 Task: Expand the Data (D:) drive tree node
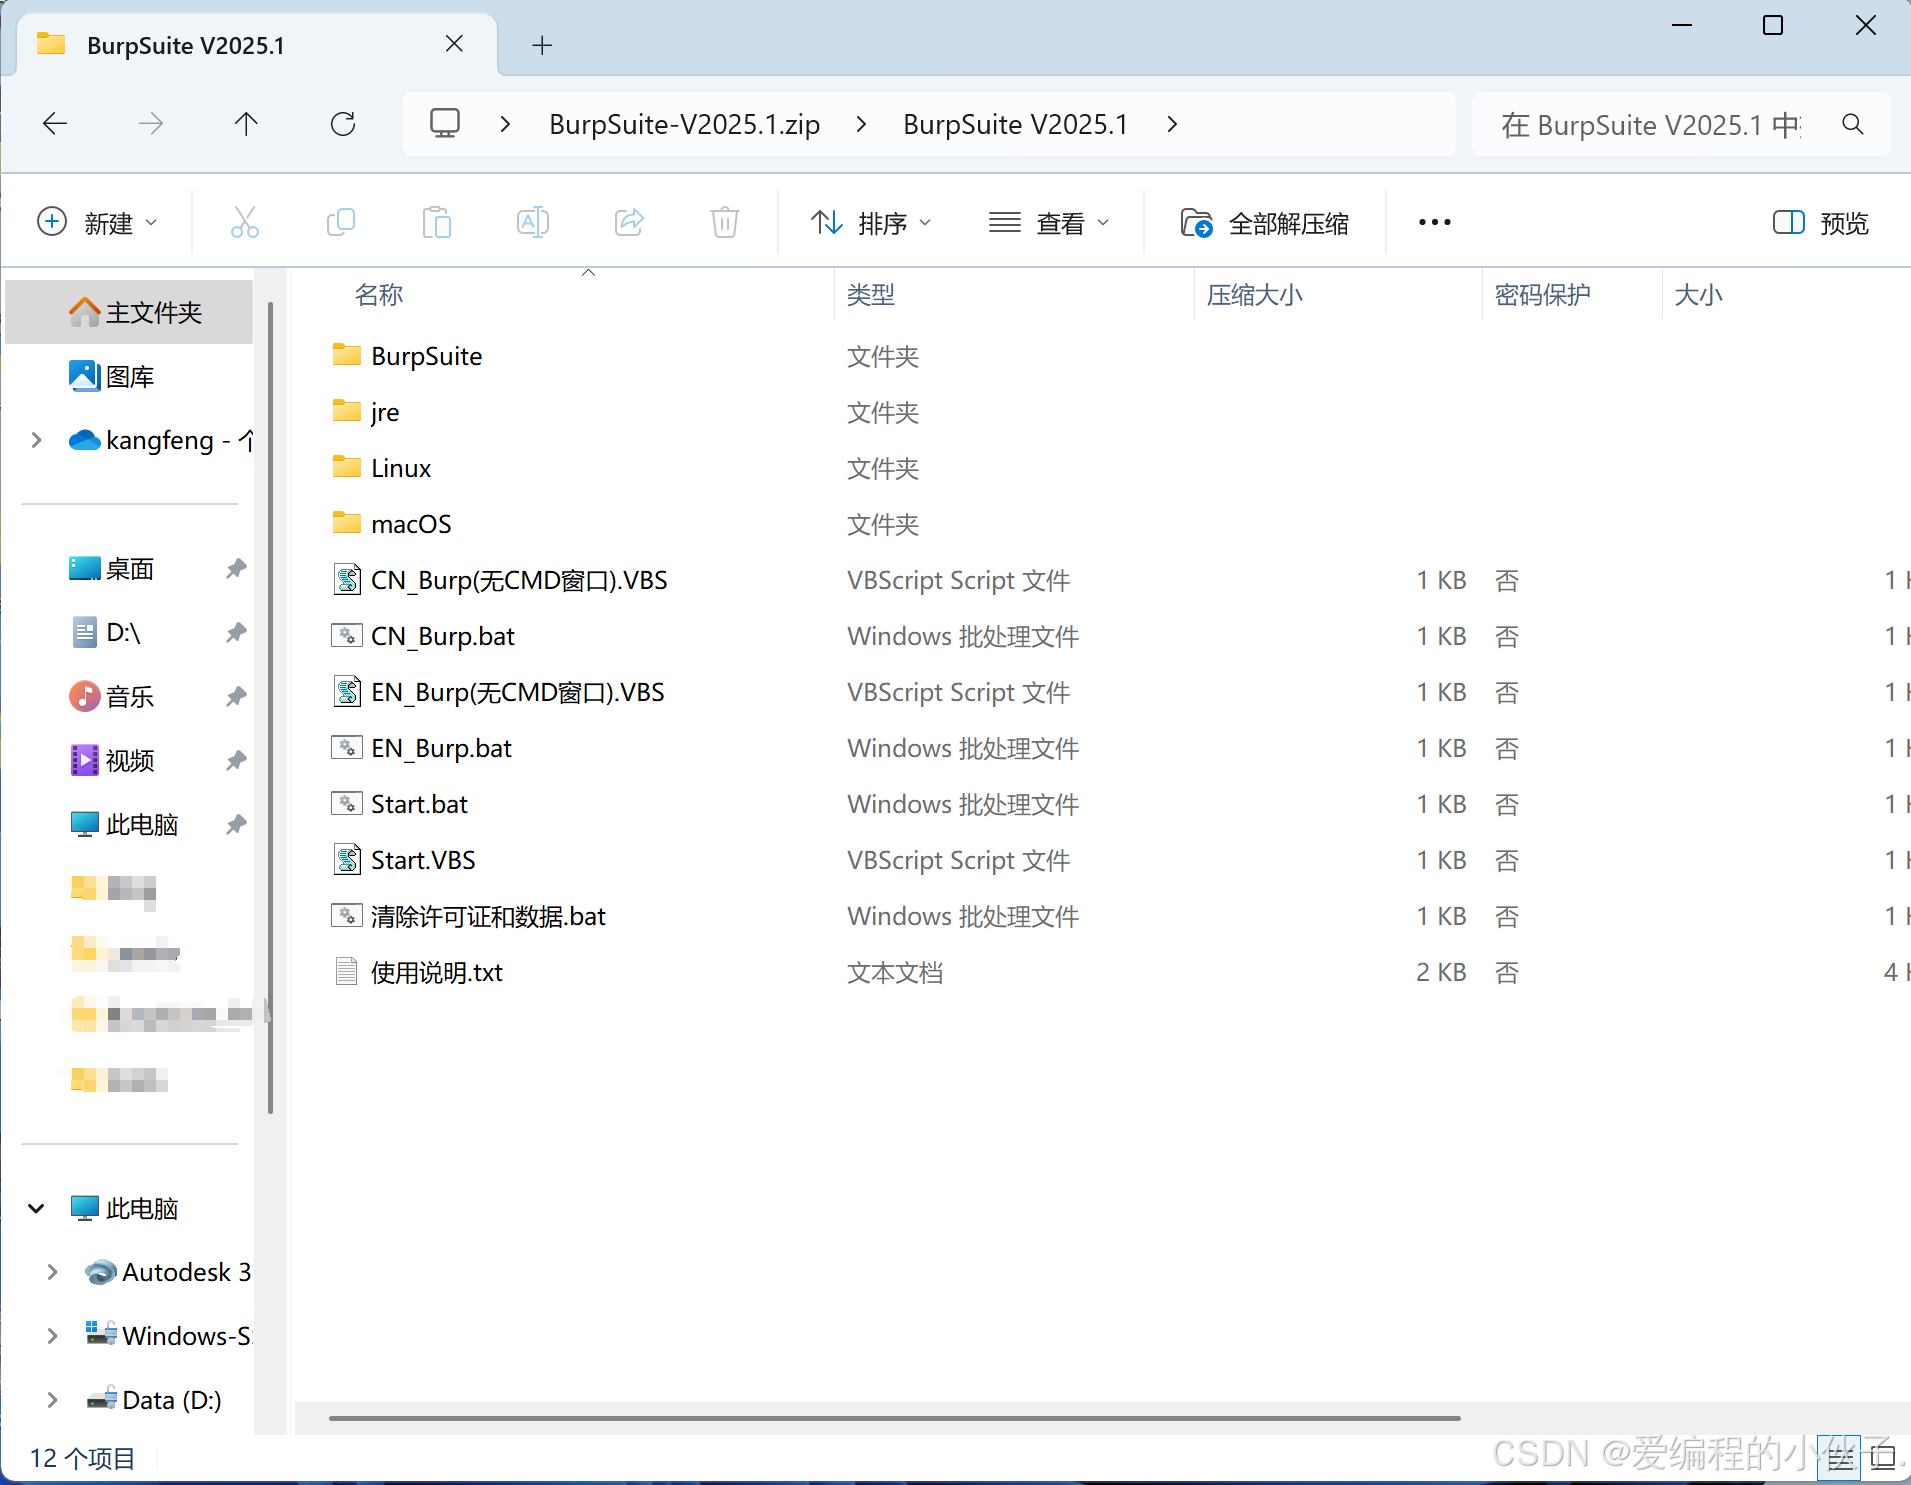52,1400
